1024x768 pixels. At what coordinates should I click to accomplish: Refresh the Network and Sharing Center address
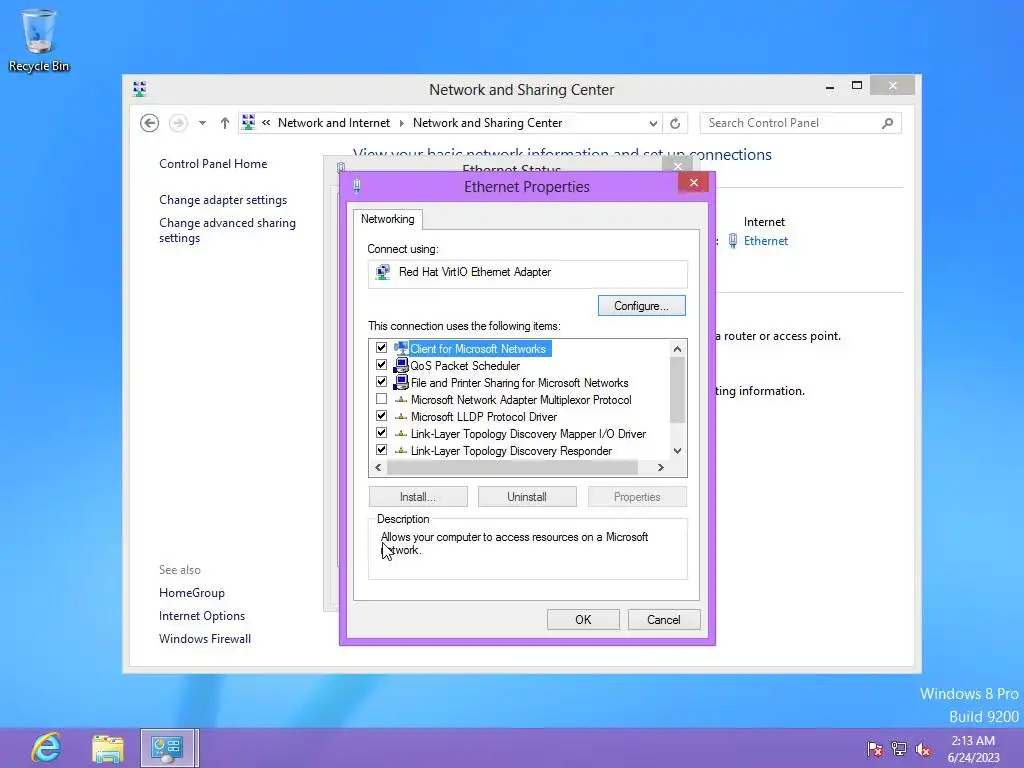tap(675, 123)
